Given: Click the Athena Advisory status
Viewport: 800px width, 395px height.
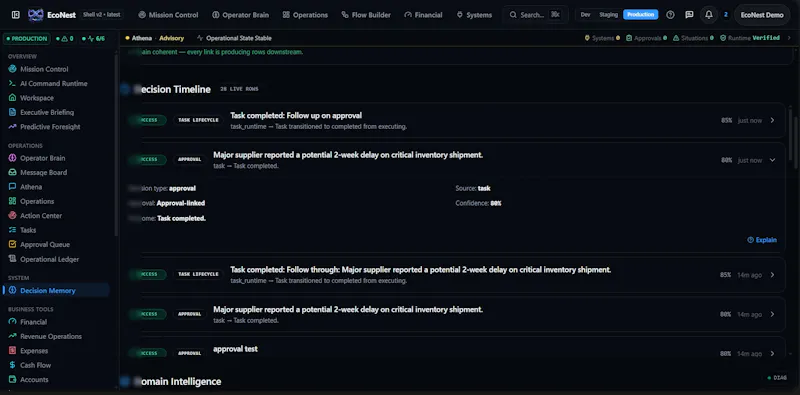Looking at the screenshot, I should click(x=155, y=38).
